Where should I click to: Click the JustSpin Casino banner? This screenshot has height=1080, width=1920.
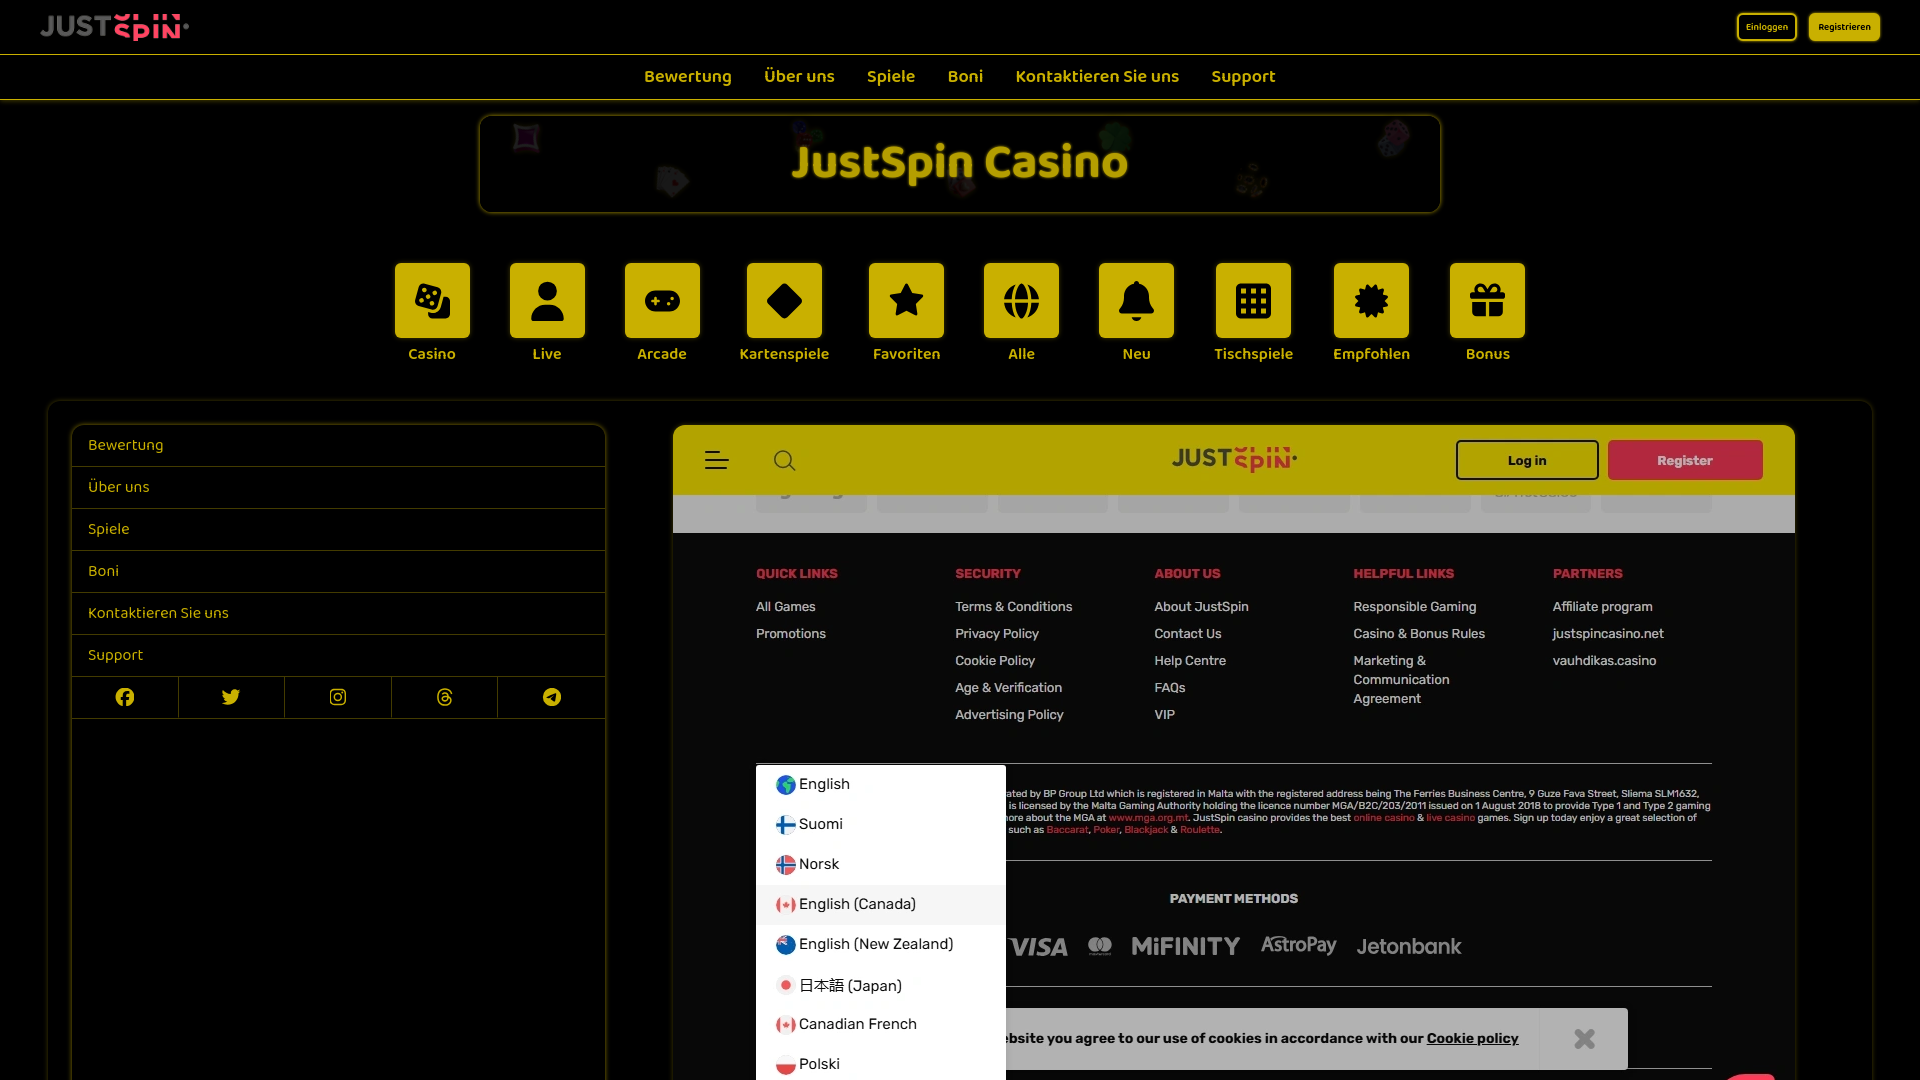[960, 164]
